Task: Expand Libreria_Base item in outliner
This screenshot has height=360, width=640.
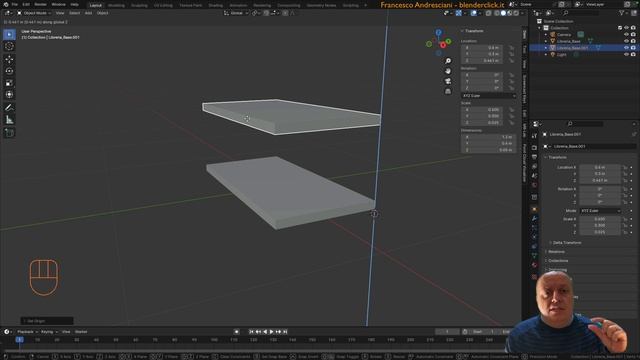Action: pos(546,41)
